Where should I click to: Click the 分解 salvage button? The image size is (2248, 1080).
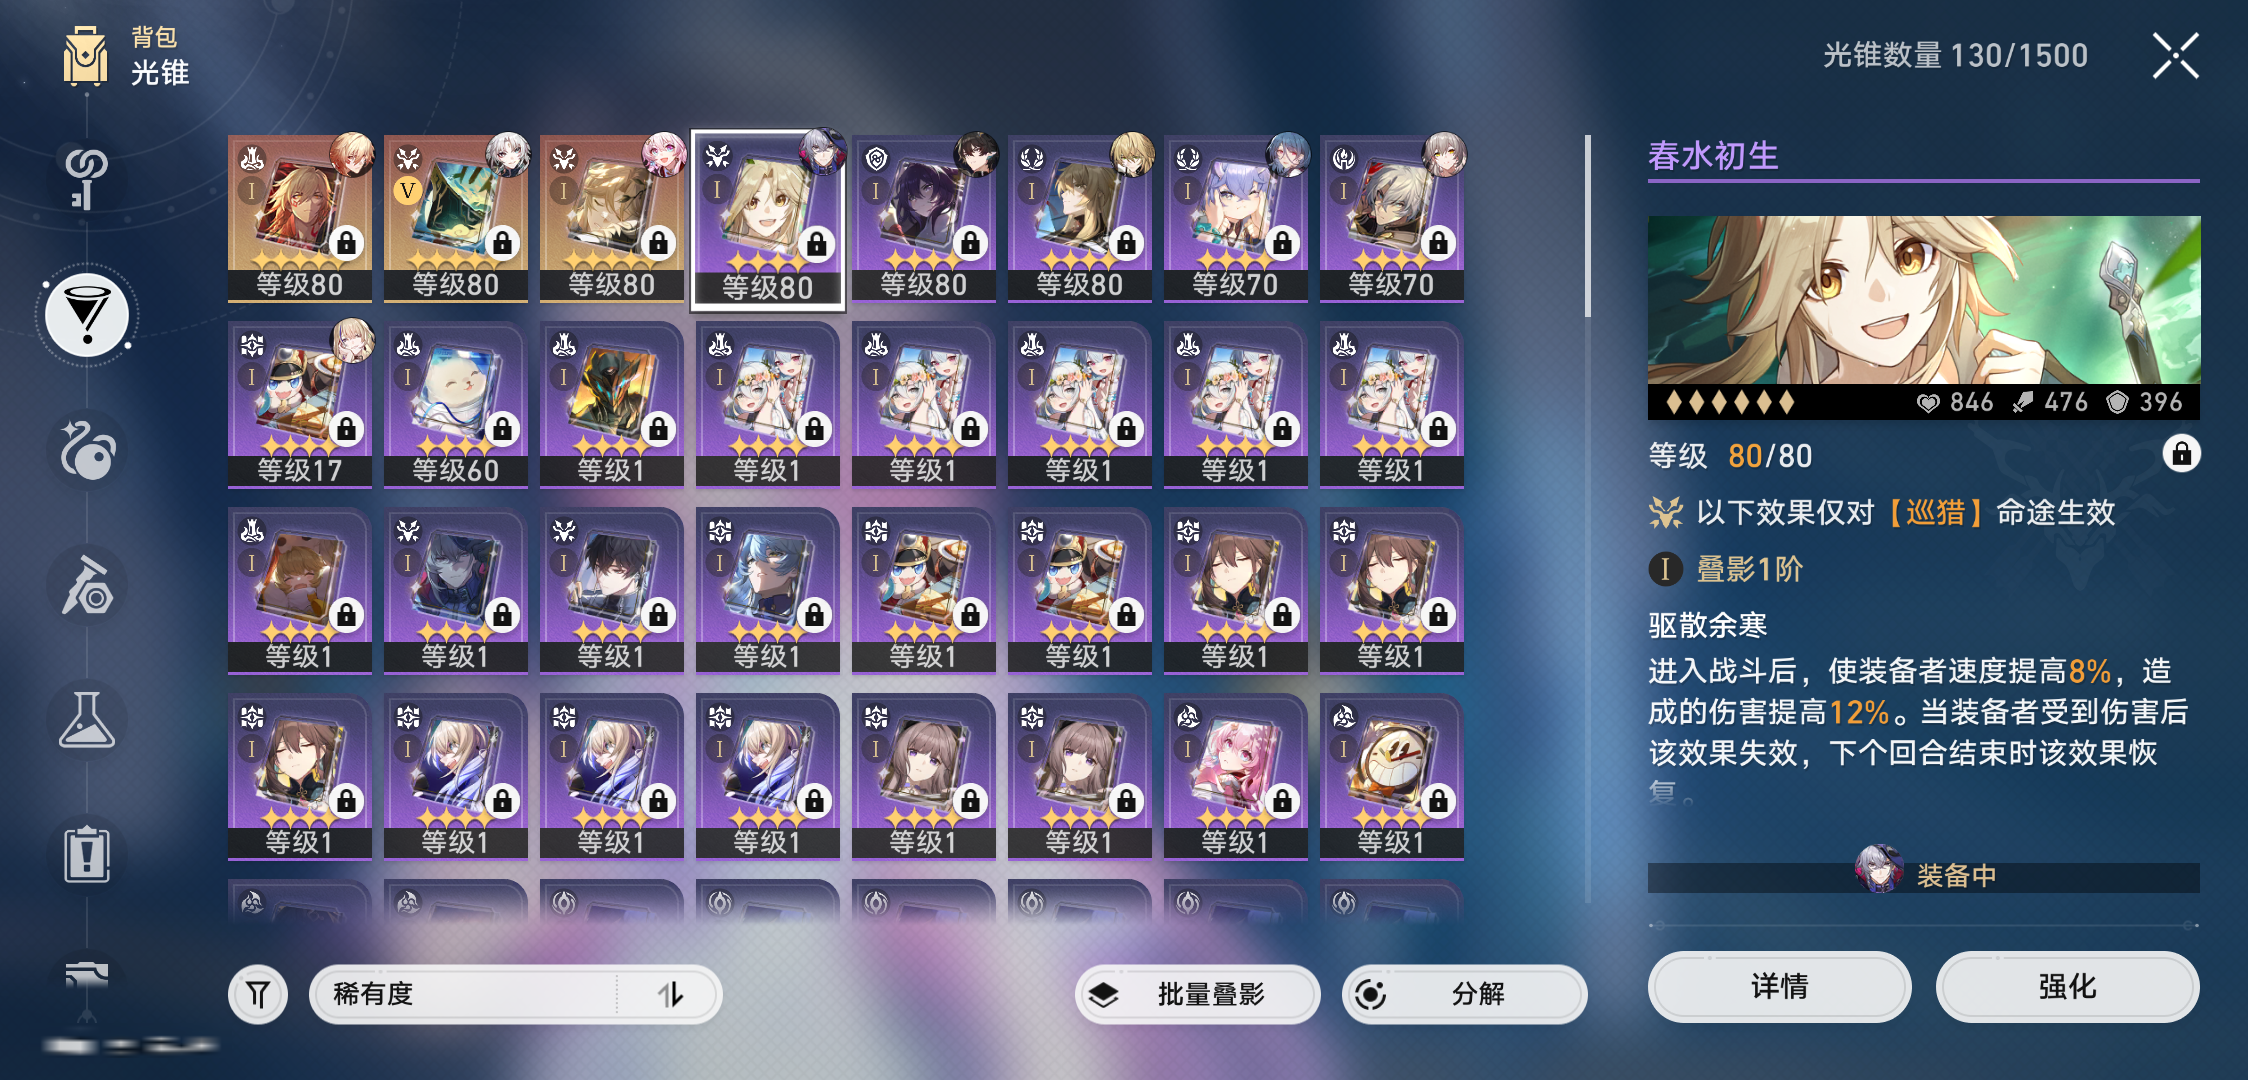pyautogui.click(x=1465, y=994)
